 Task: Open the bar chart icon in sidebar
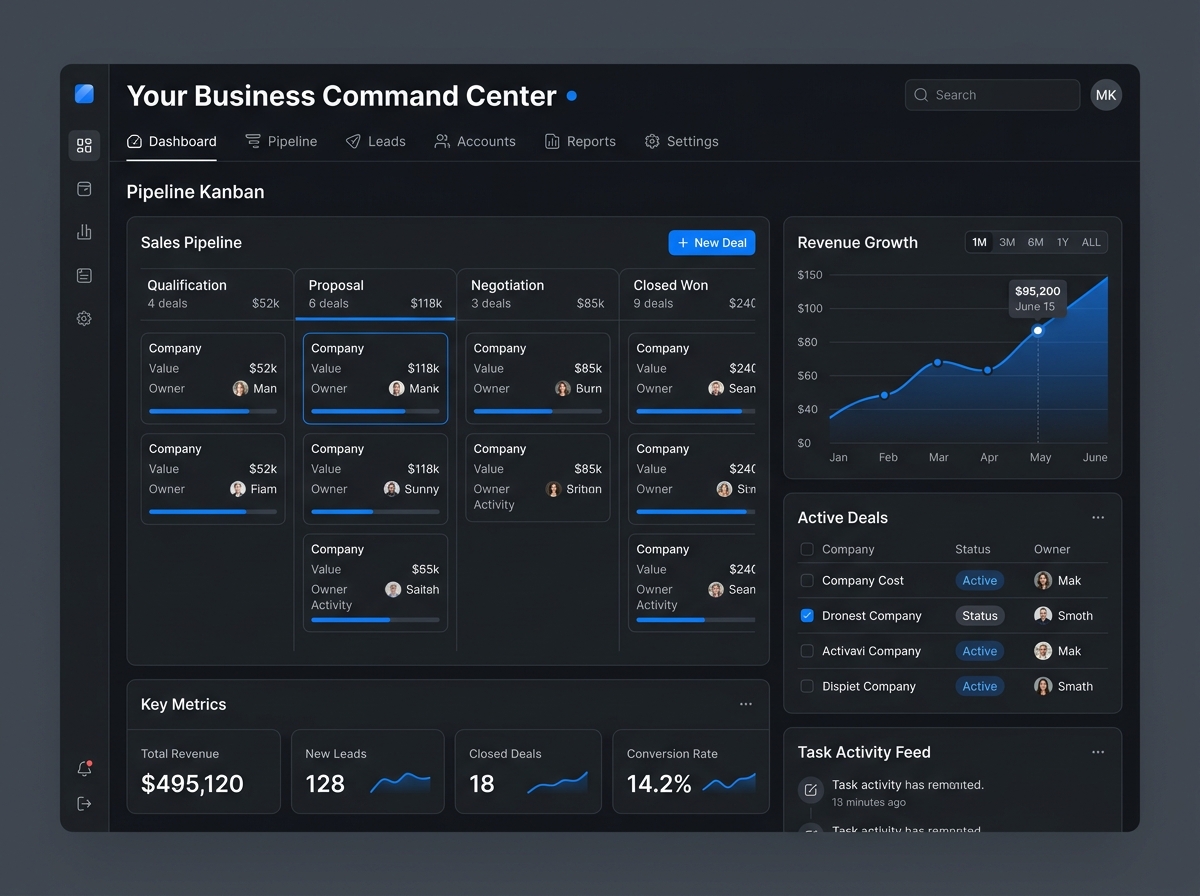point(84,232)
